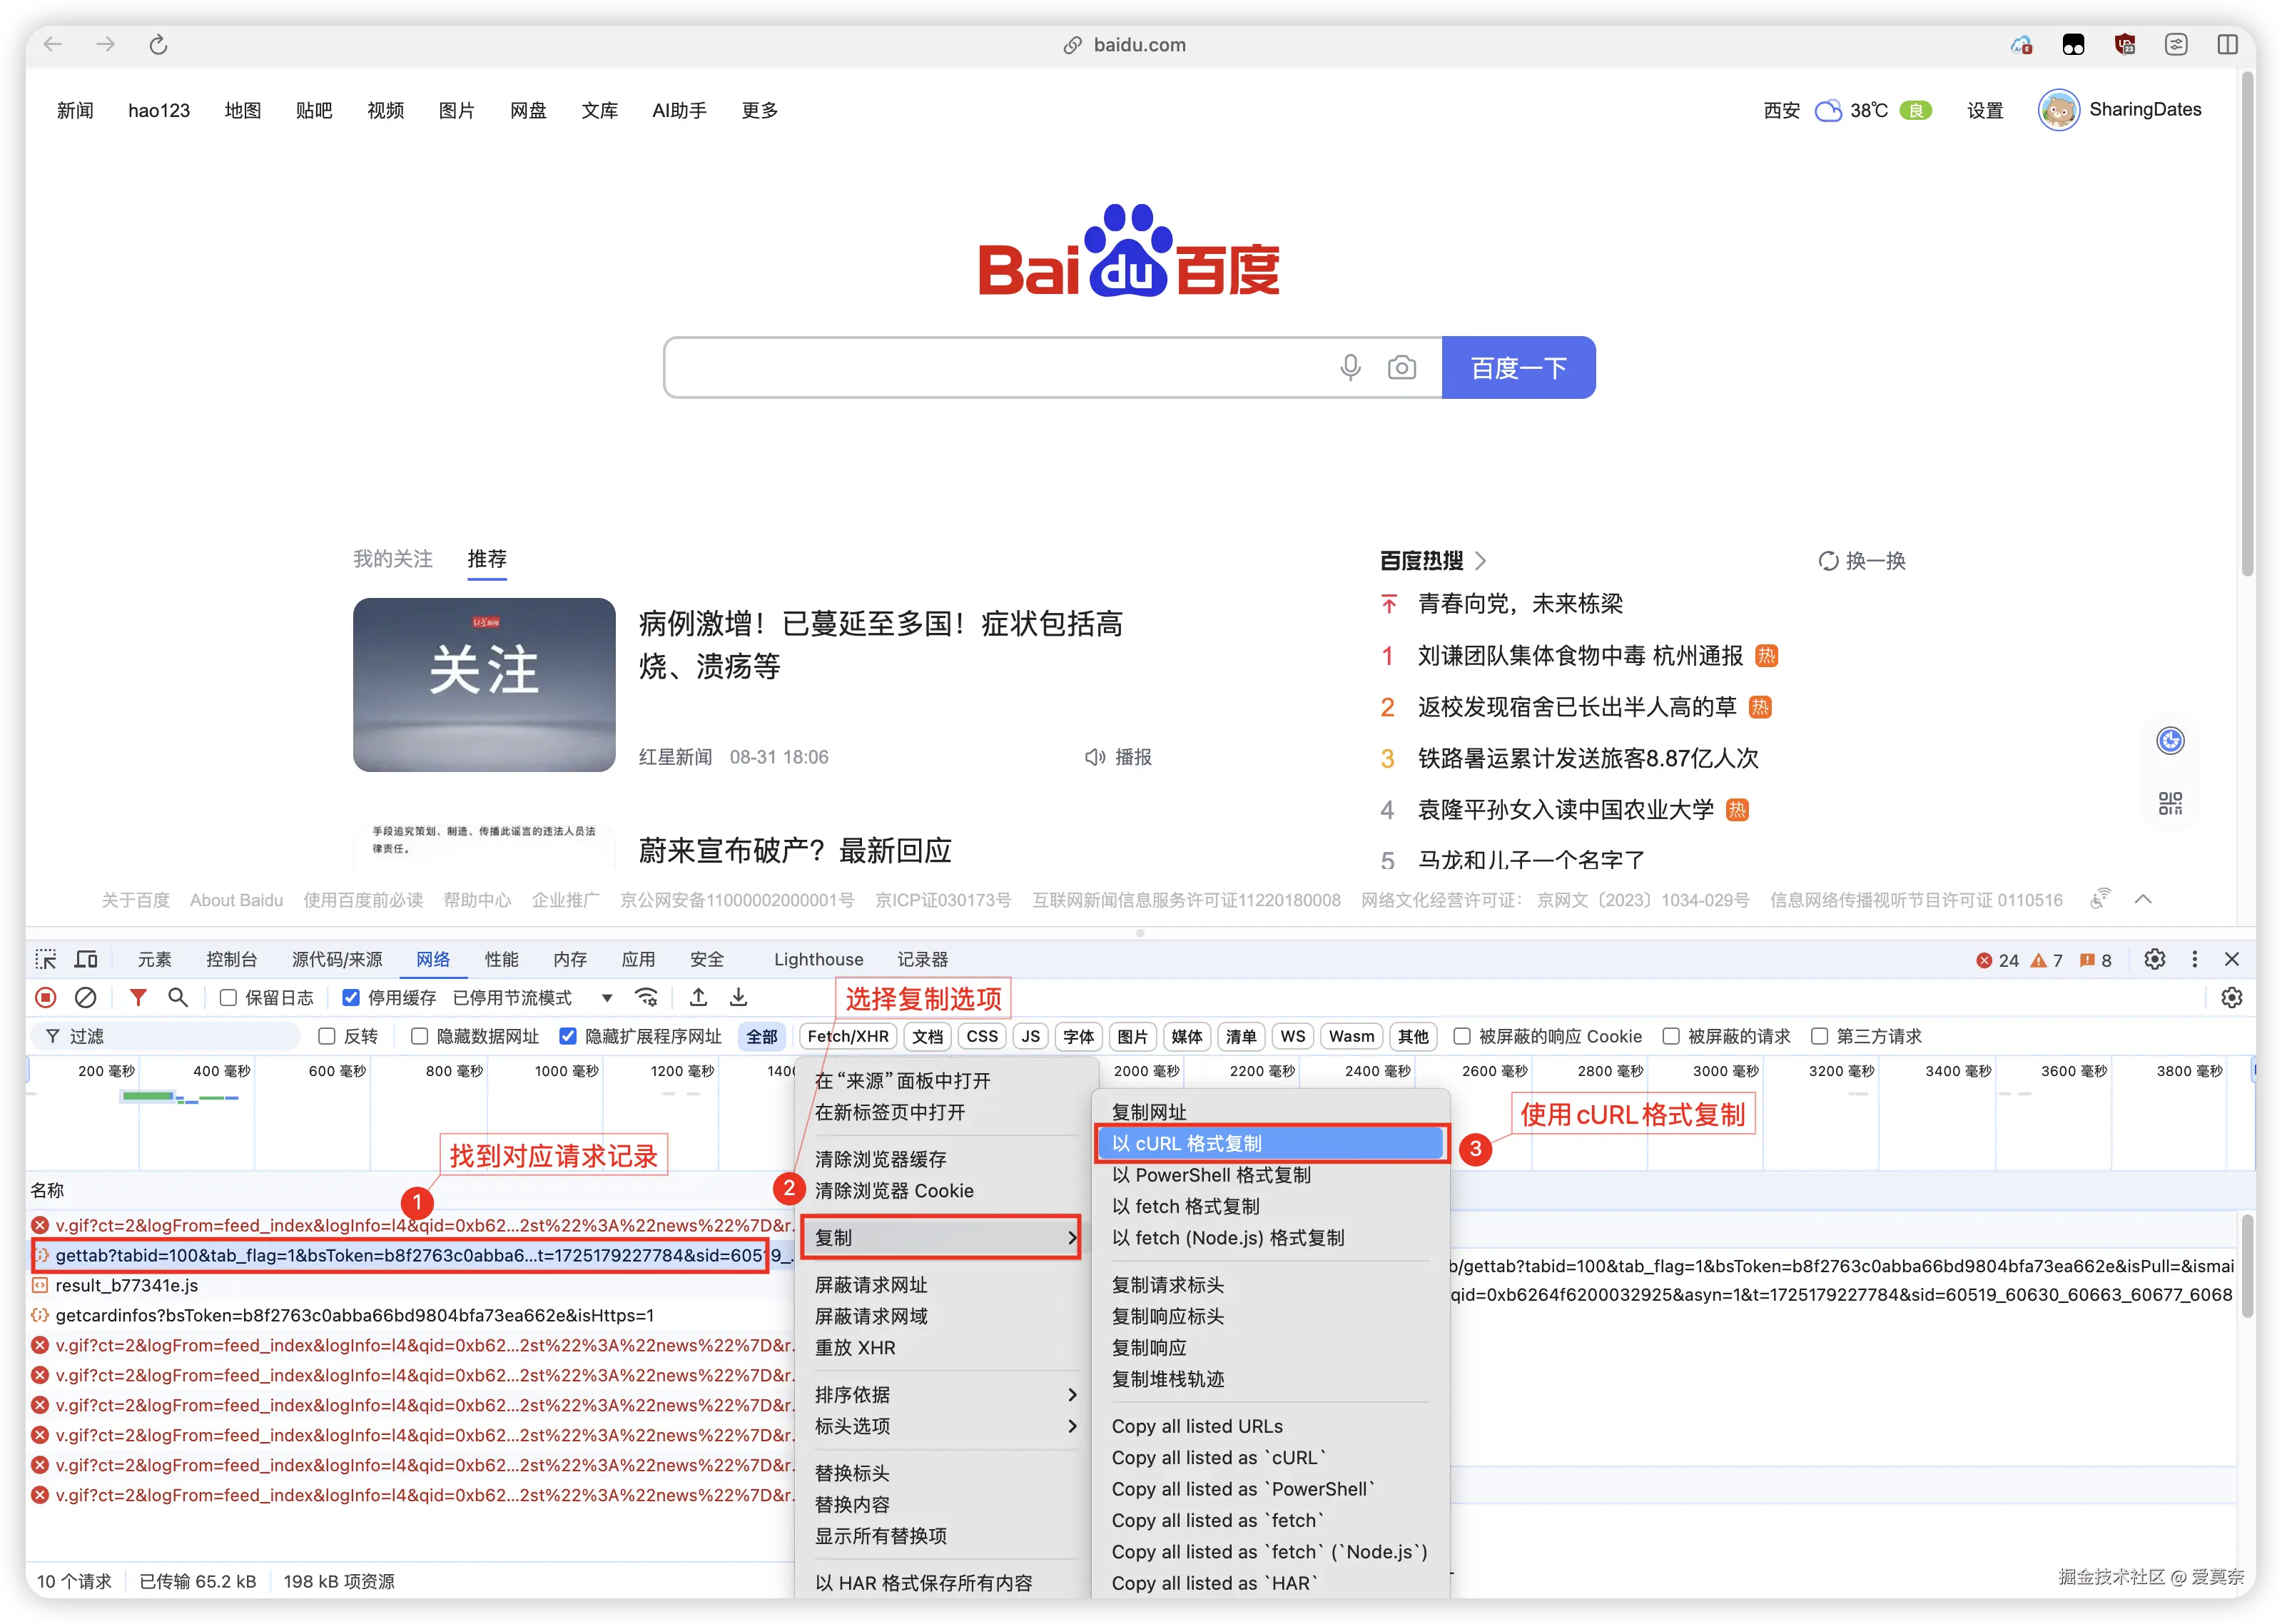Enable the 保留日志 checkbox

(228, 998)
